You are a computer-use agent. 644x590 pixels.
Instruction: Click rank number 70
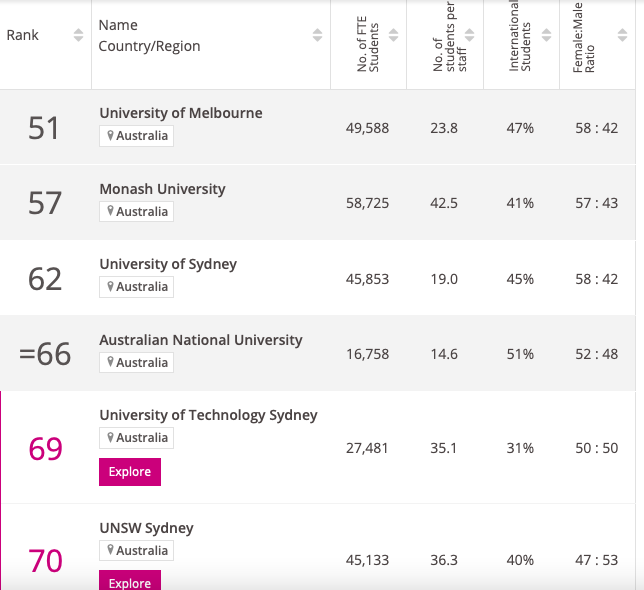click(x=45, y=561)
